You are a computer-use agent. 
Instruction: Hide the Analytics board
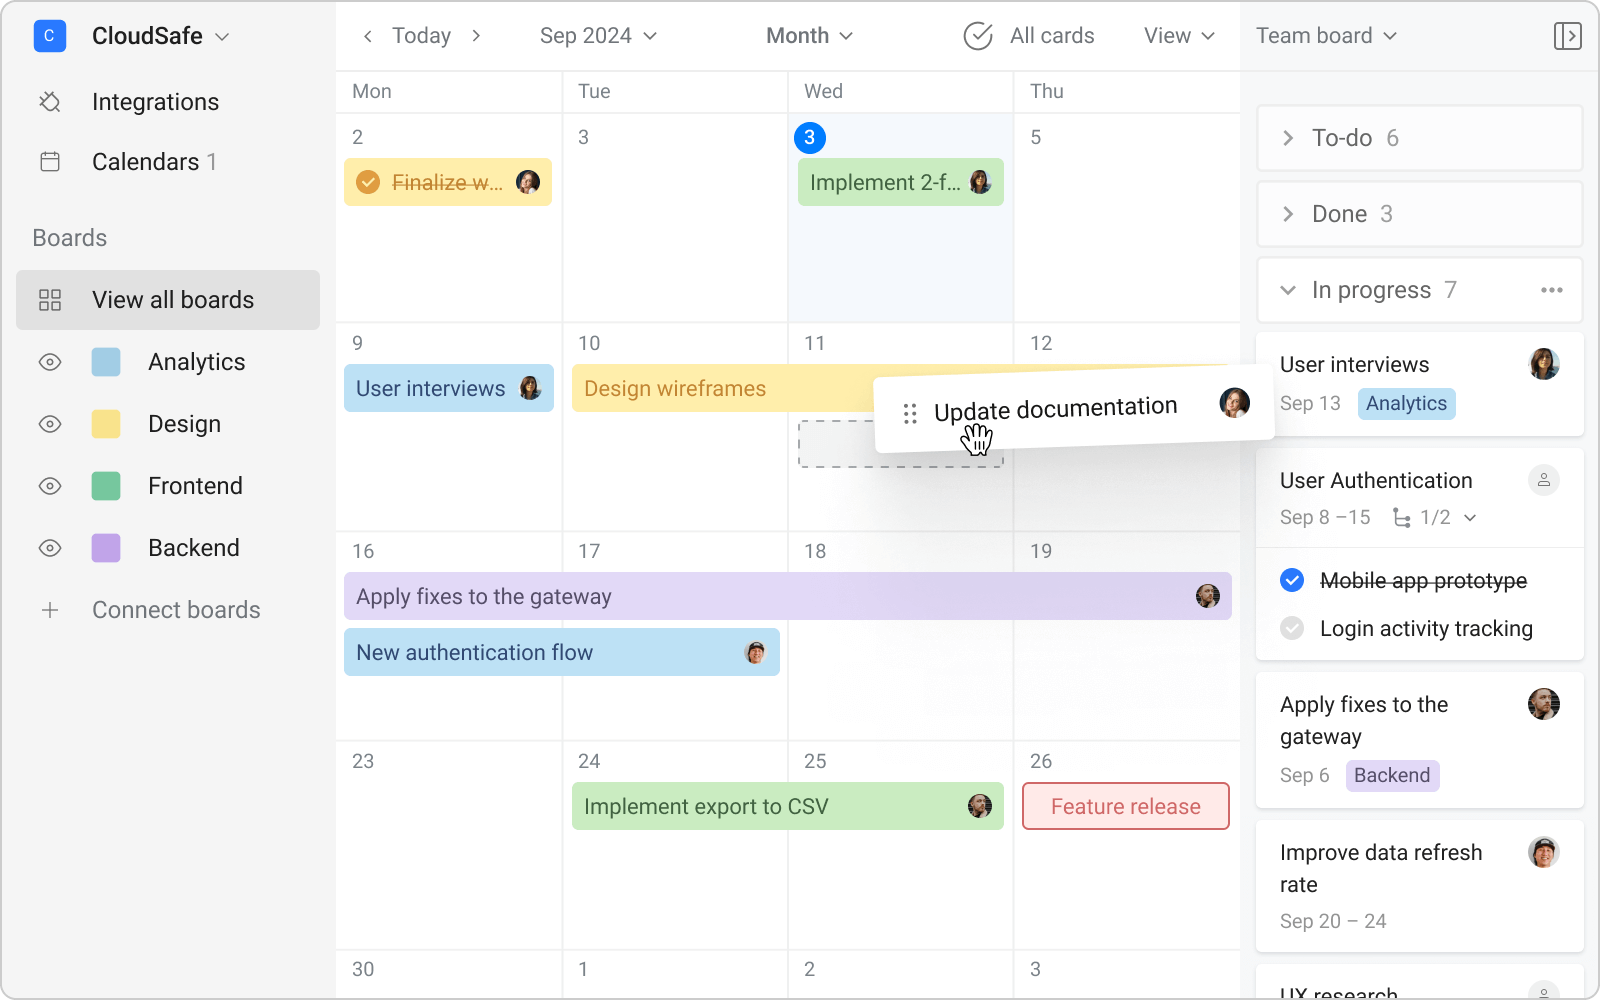(50, 362)
